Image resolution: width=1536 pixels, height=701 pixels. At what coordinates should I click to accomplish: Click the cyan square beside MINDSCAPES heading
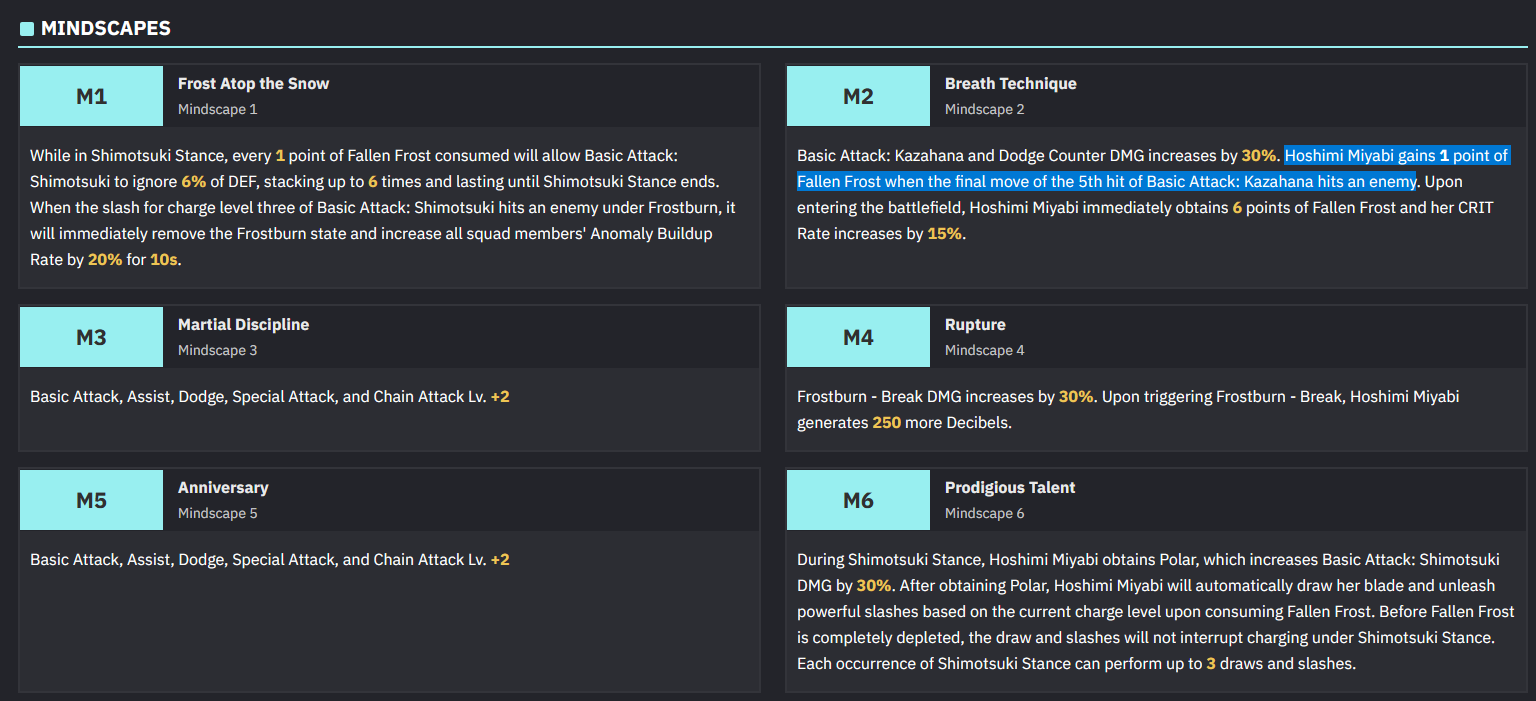pos(27,29)
